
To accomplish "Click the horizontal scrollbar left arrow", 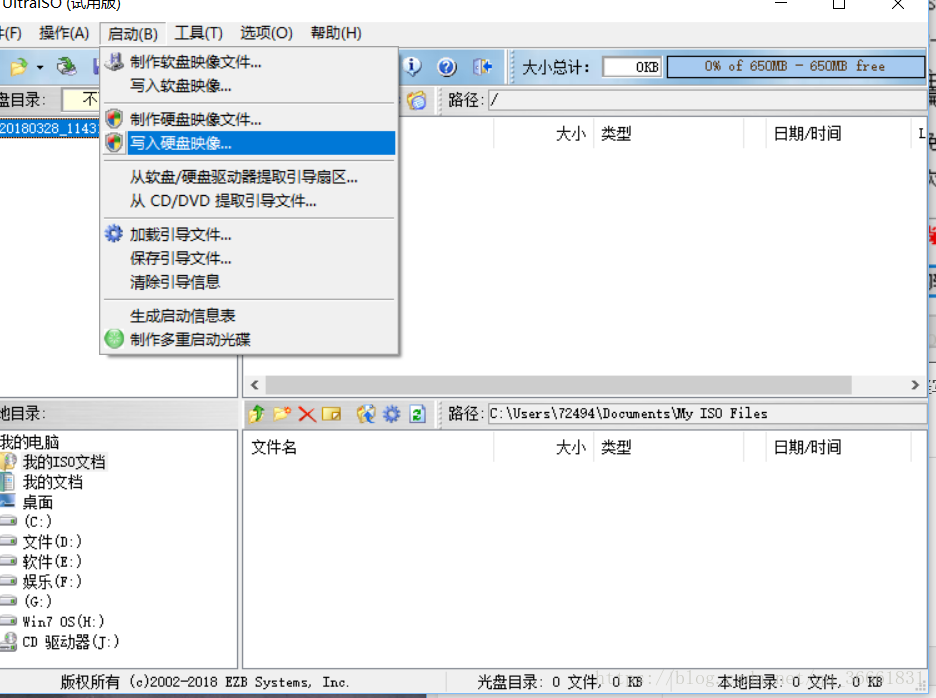I will (255, 385).
